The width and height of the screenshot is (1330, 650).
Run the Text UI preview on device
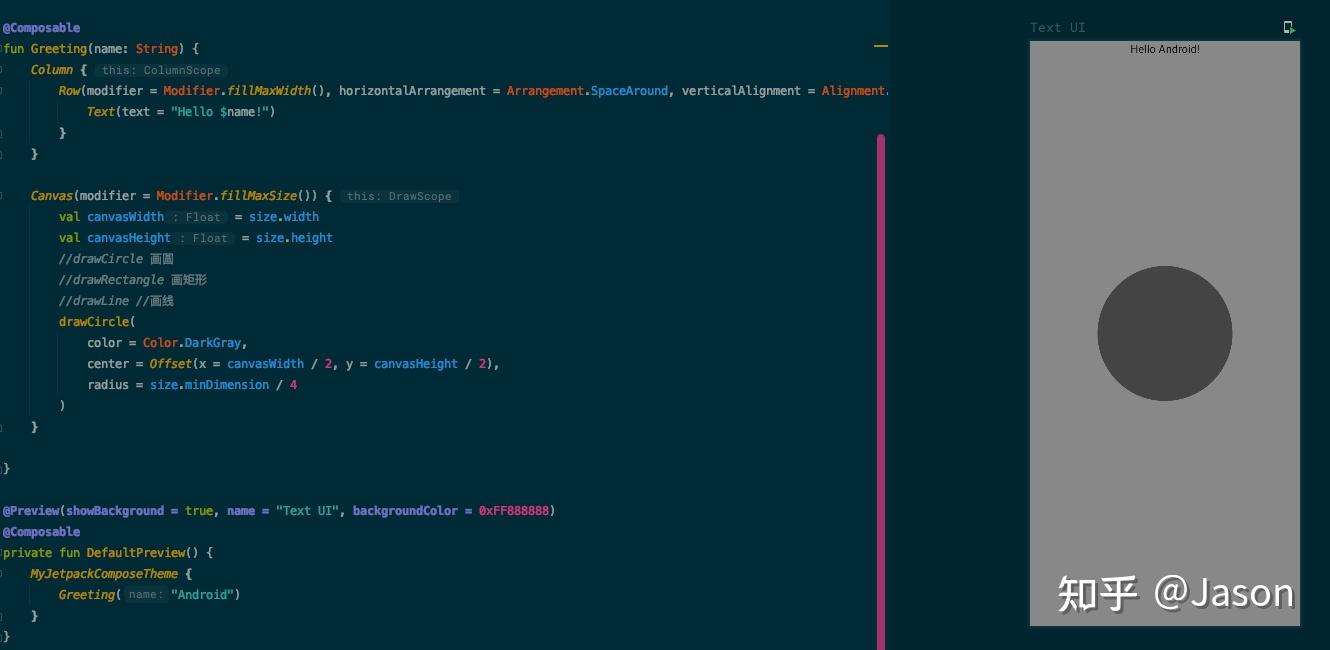(x=1289, y=28)
